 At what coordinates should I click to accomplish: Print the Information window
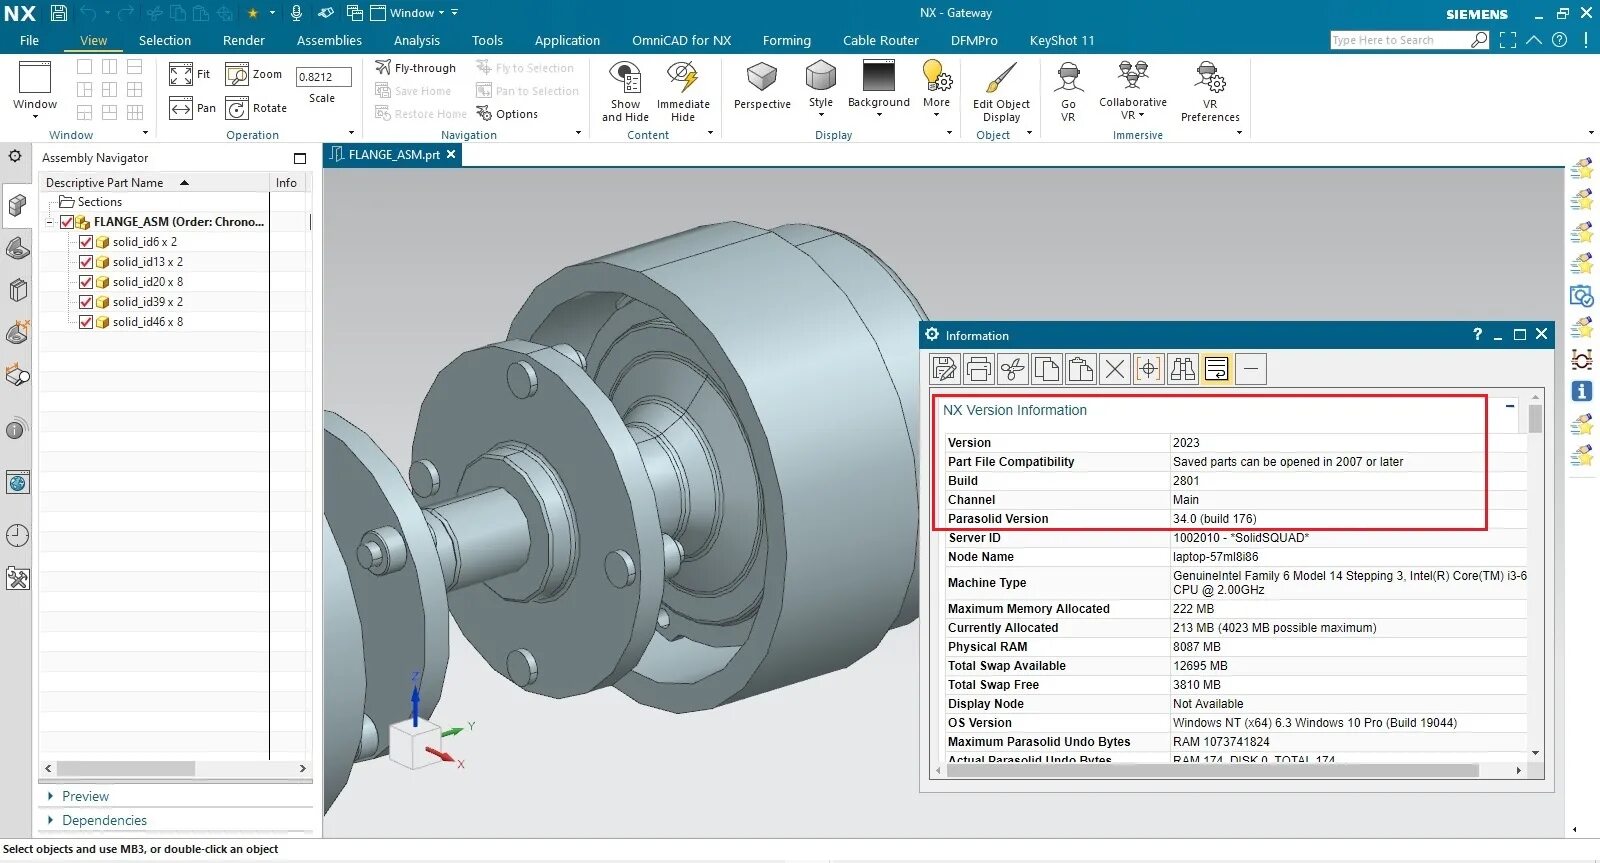click(979, 369)
